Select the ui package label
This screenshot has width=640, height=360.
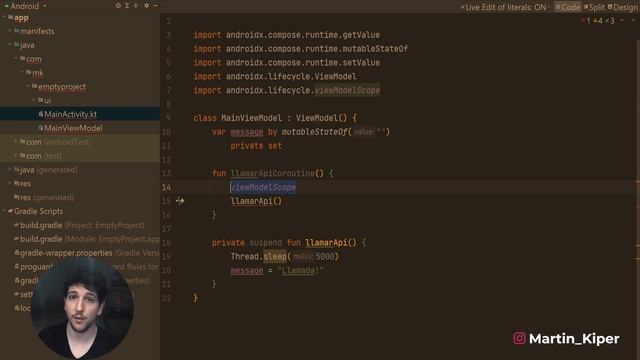click(x=48, y=100)
